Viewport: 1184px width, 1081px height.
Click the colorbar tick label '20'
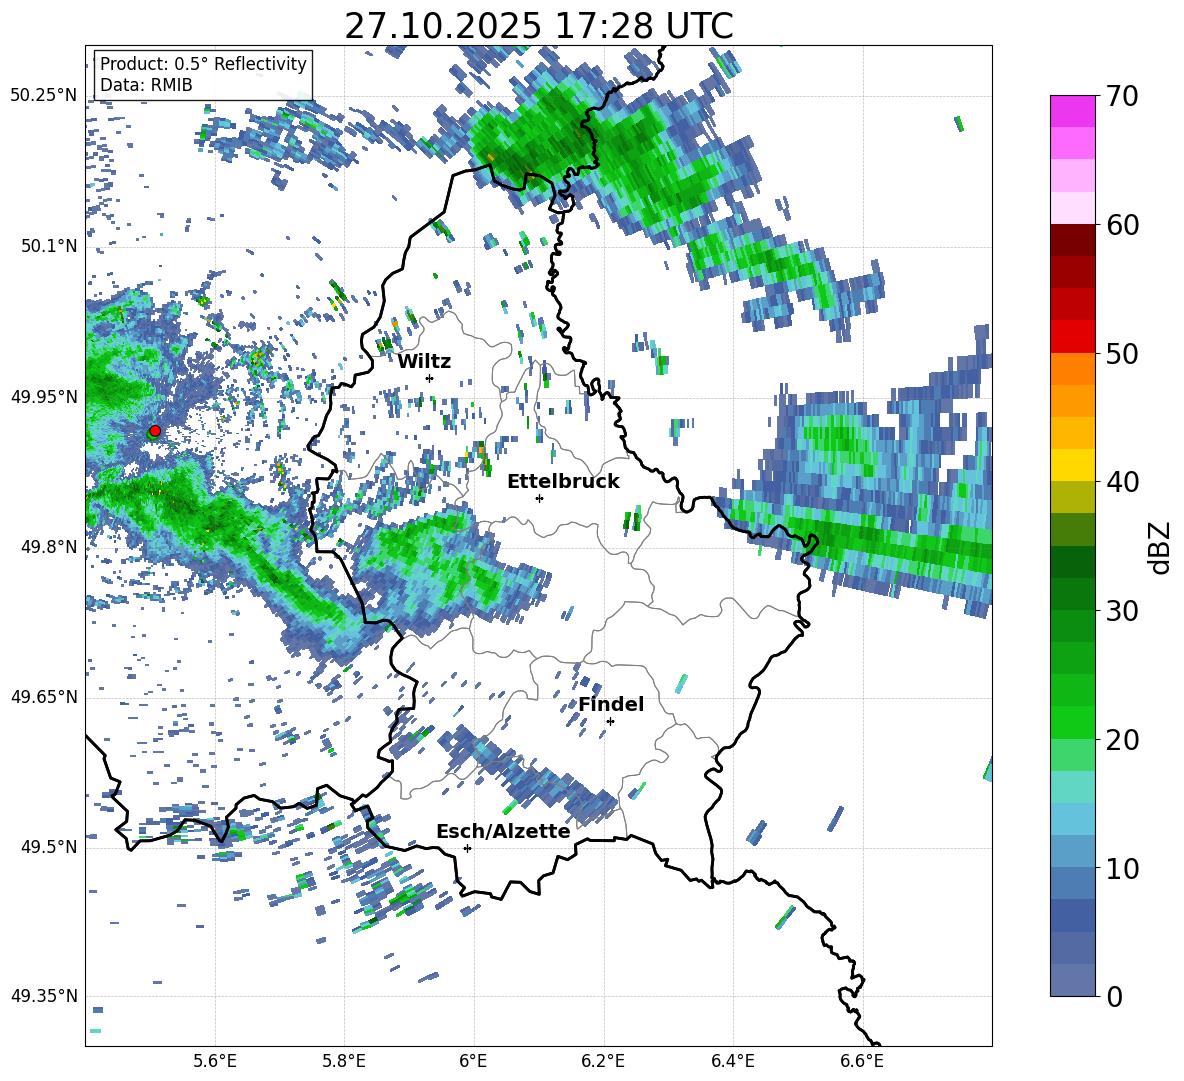[x=1122, y=740]
